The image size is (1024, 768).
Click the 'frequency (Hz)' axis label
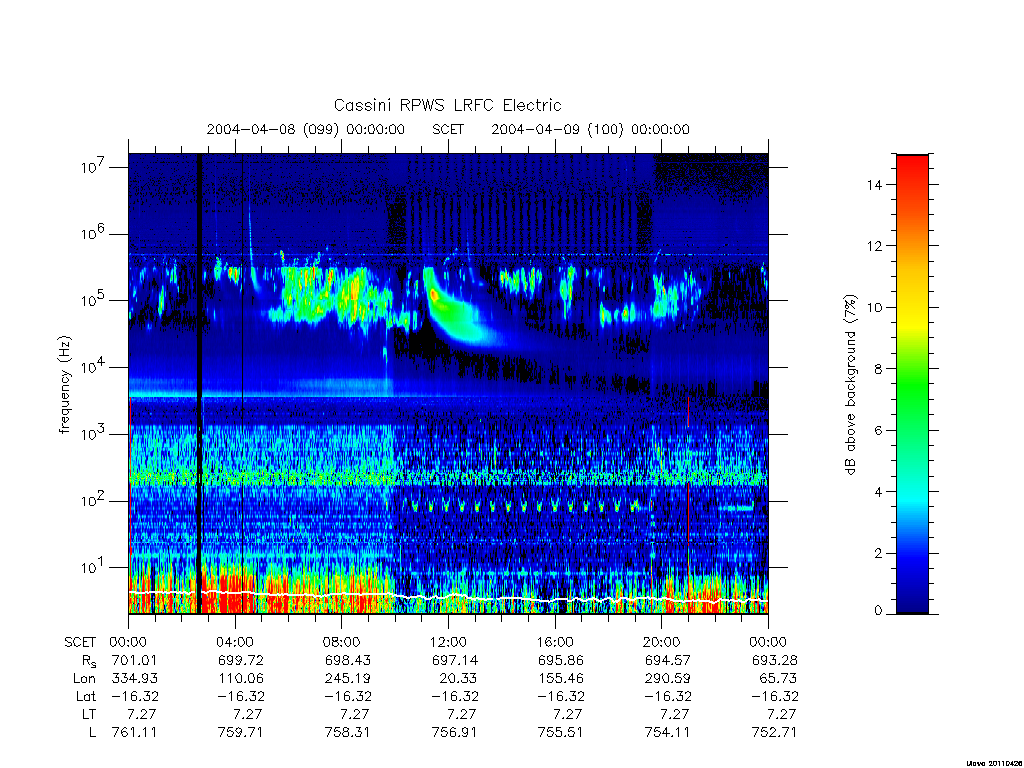[x=64, y=385]
